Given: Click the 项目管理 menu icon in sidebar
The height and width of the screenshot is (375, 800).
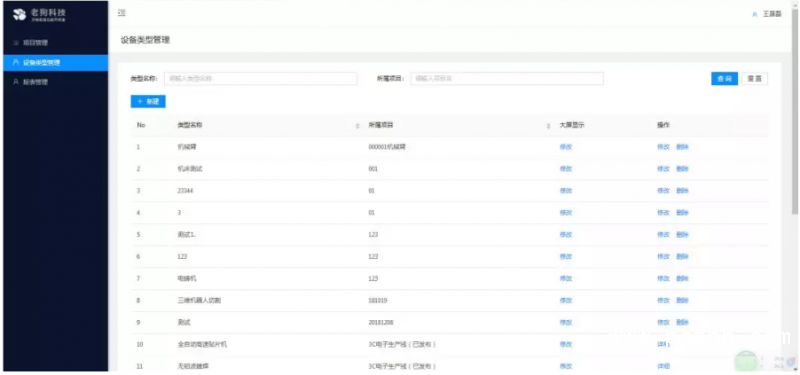Looking at the screenshot, I should tap(16, 43).
